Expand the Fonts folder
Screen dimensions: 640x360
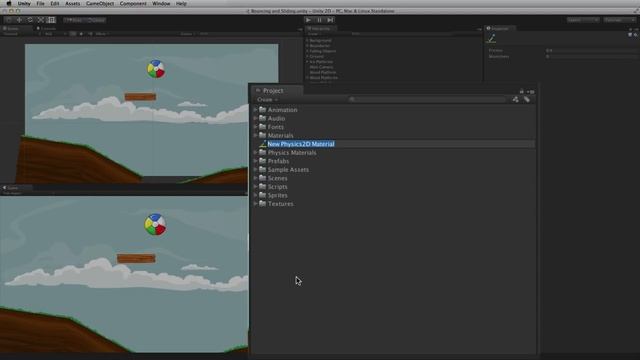click(256, 127)
